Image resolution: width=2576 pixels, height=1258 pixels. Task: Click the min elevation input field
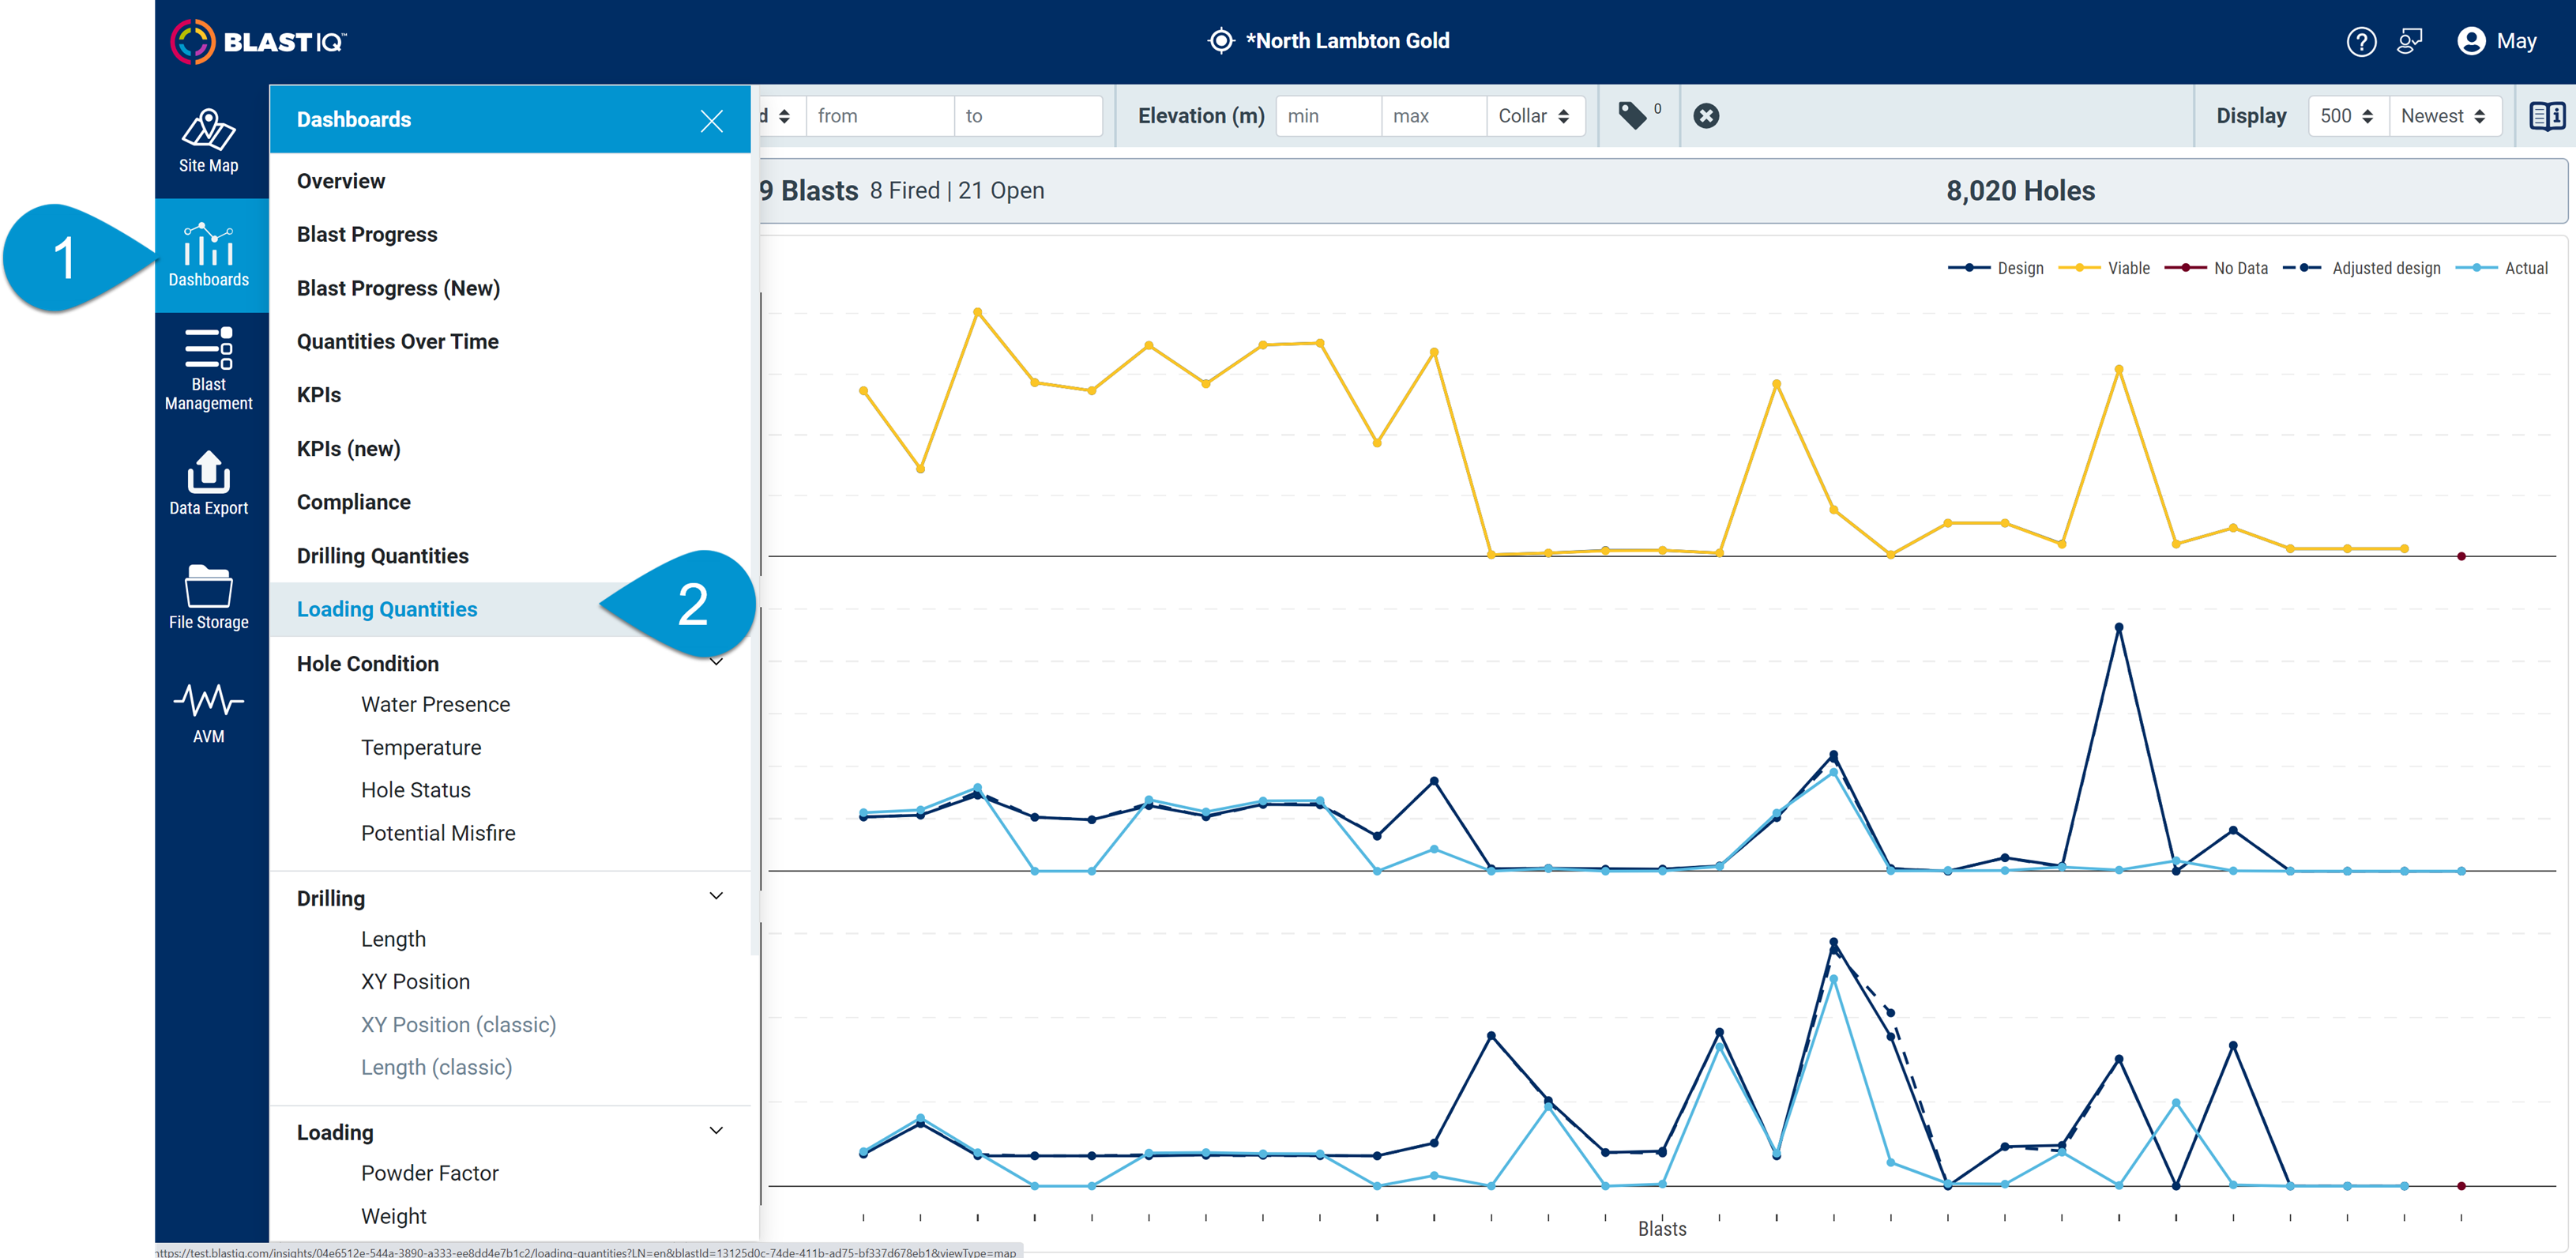(x=1328, y=115)
